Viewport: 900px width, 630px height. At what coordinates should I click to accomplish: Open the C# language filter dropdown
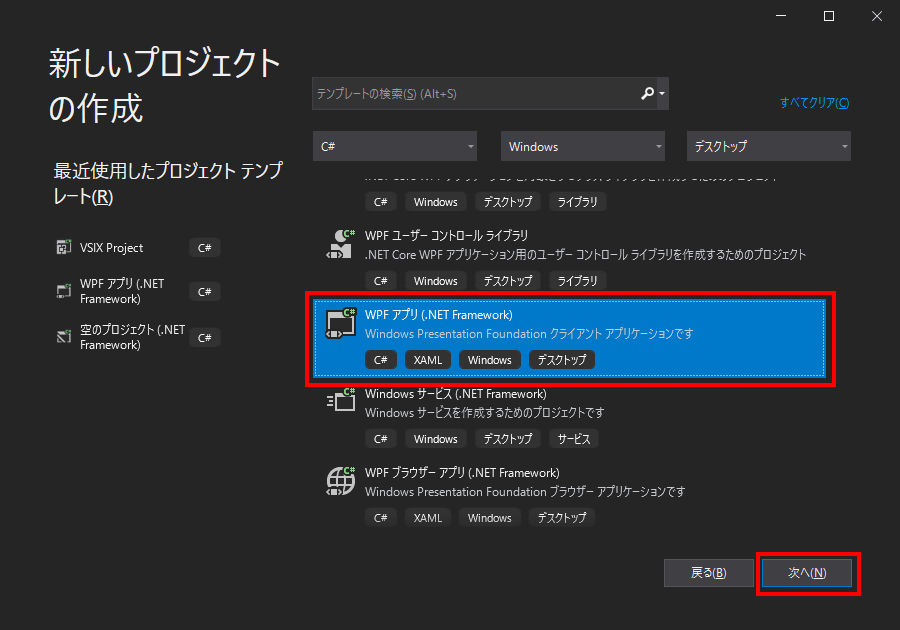(x=395, y=146)
